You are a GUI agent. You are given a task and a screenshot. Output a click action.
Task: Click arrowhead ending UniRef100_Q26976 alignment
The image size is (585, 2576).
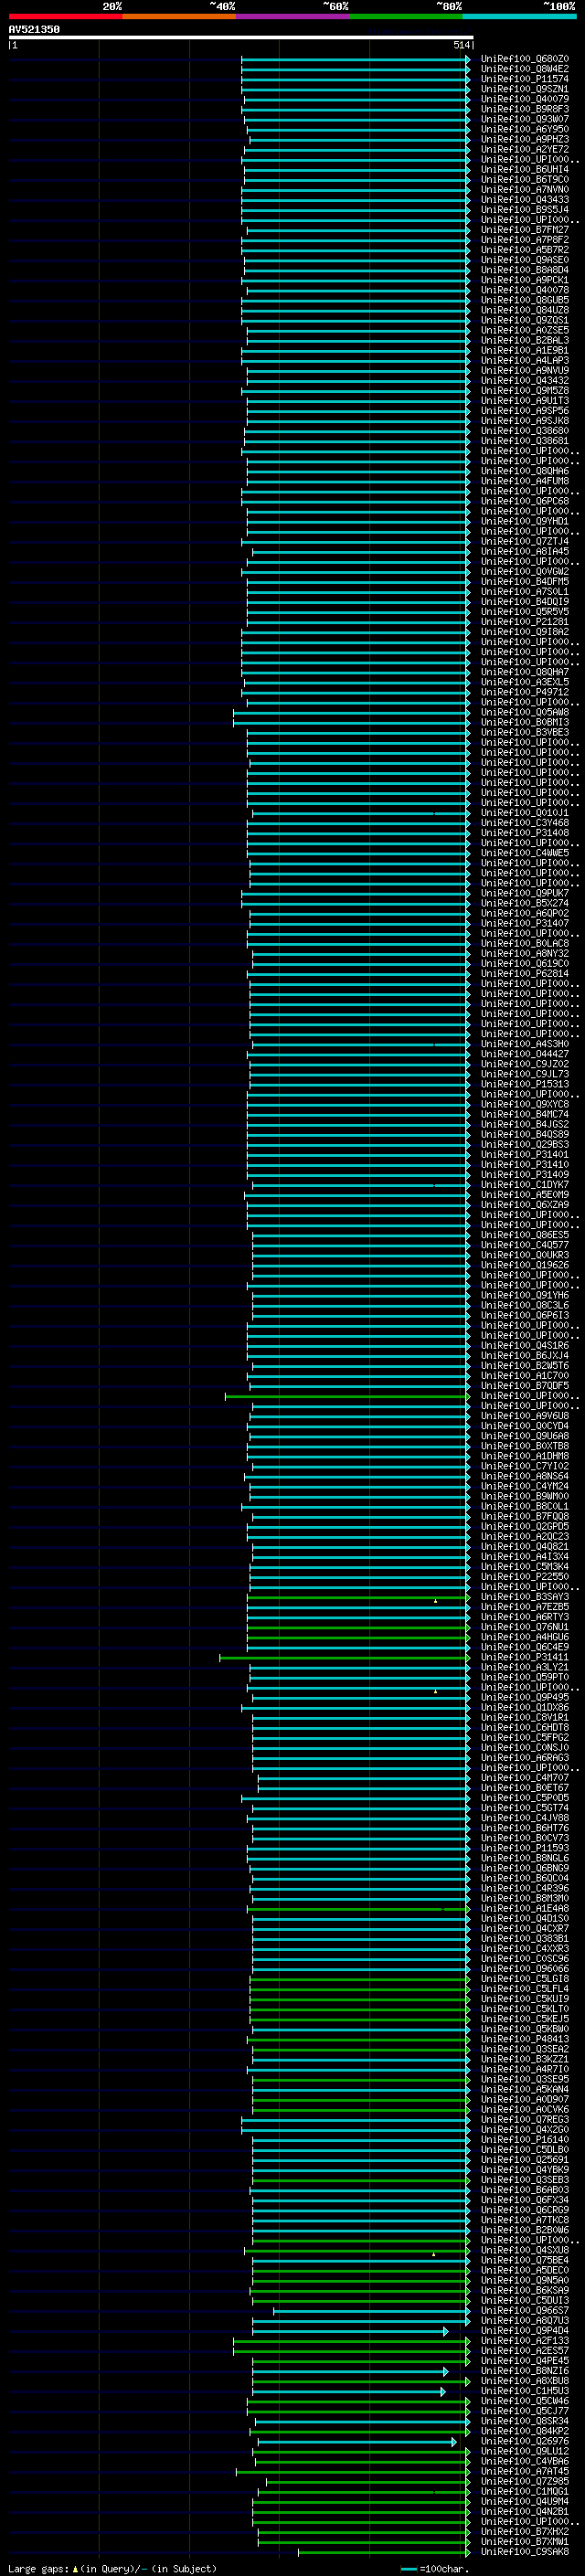point(454,2441)
